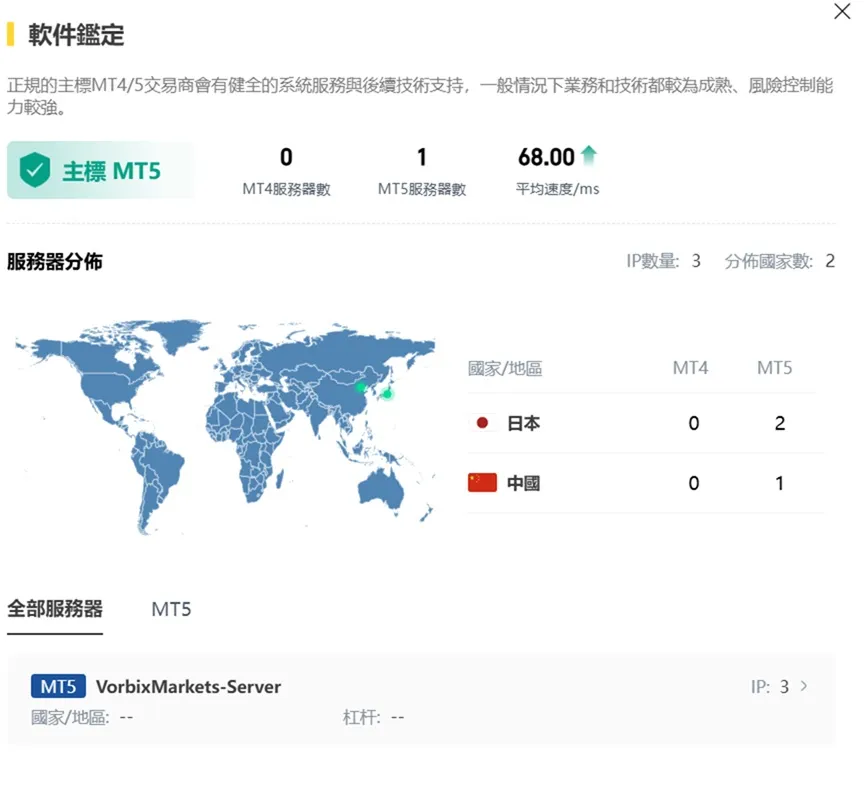Click the green up arrow beside 68.00

click(x=589, y=155)
